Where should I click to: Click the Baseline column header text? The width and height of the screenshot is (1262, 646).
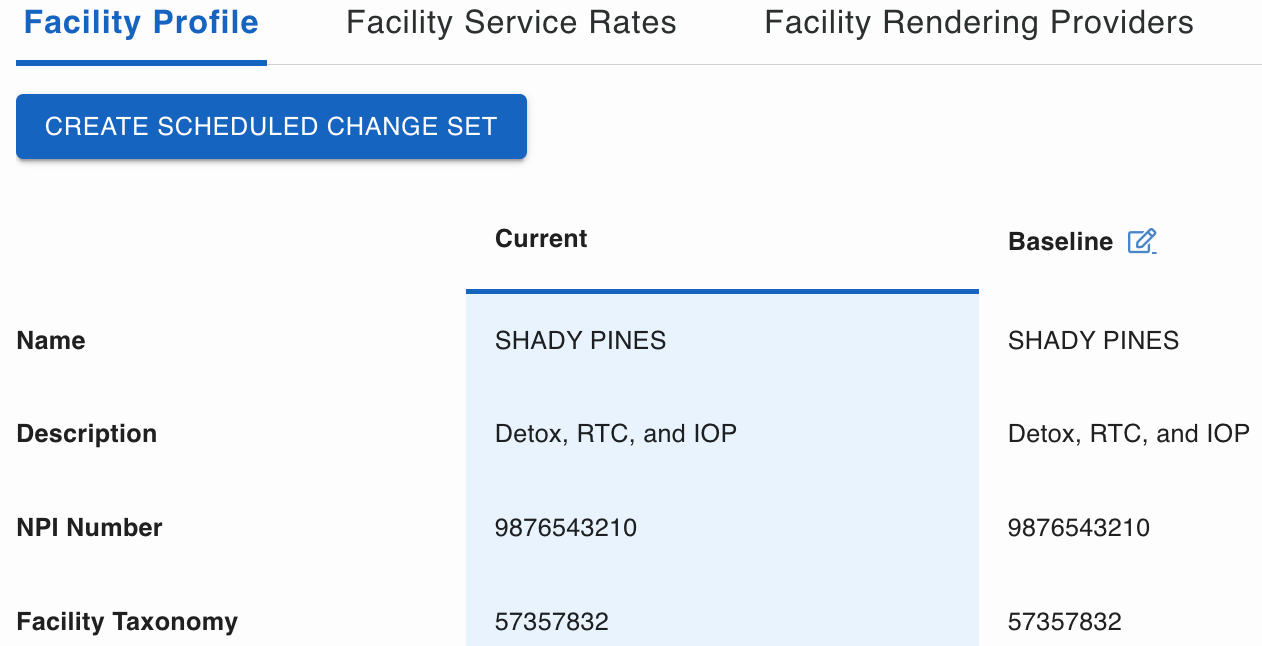click(x=1060, y=242)
